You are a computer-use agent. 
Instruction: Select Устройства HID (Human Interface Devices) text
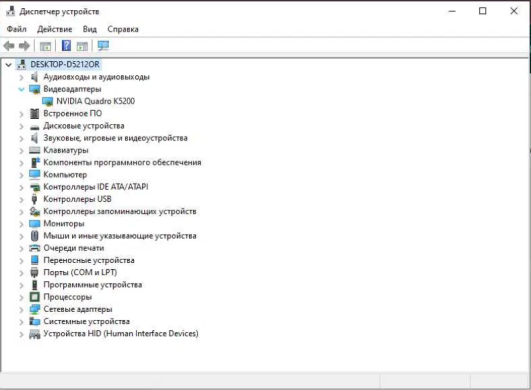click(x=121, y=333)
